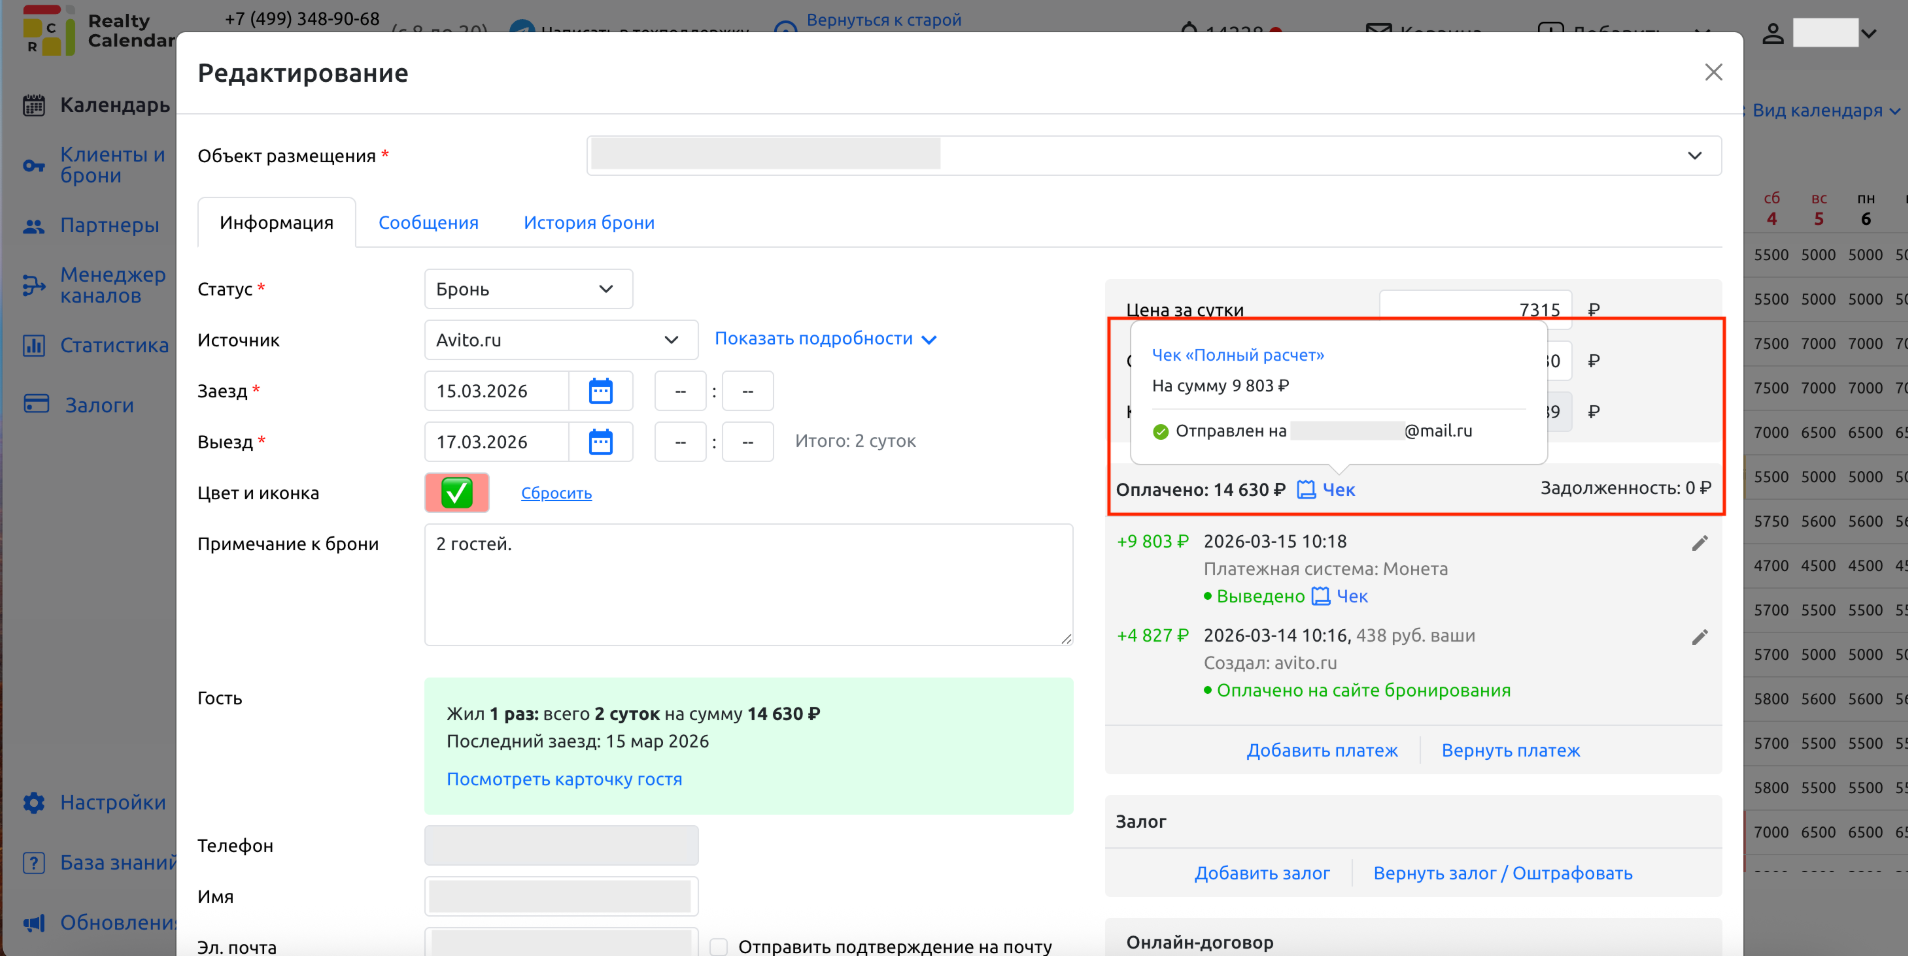Open Клиенты и брони key icon
The image size is (1908, 956).
pos(34,166)
